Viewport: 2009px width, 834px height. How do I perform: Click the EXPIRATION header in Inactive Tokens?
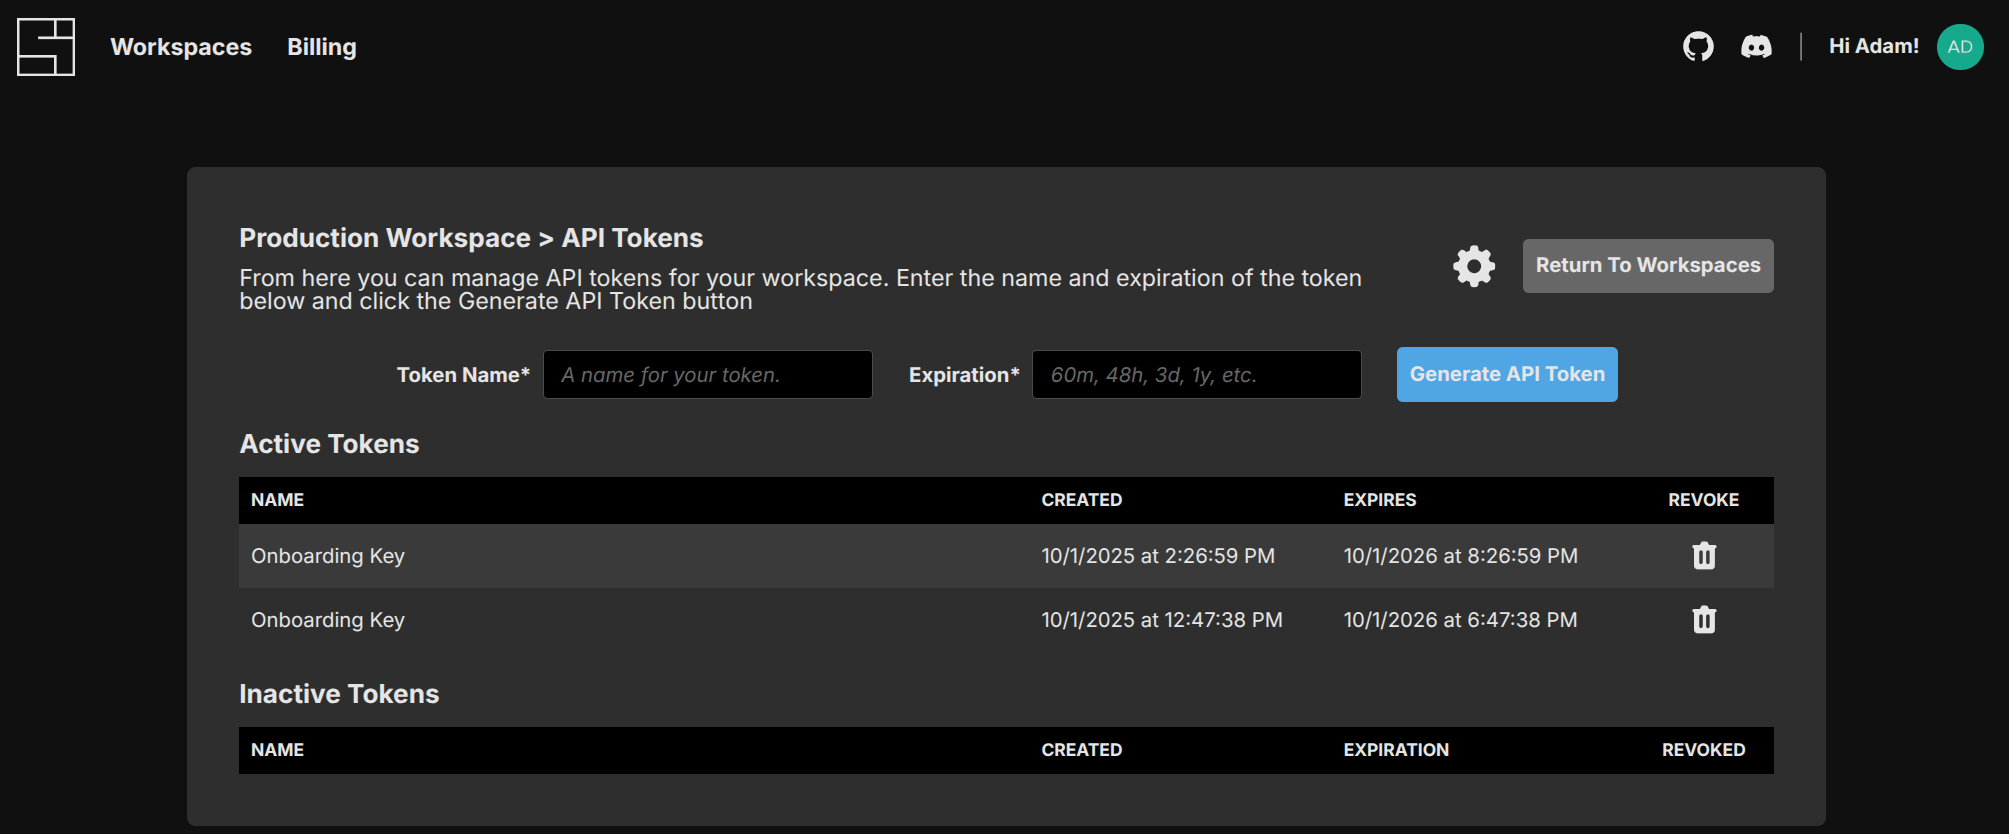tap(1395, 750)
